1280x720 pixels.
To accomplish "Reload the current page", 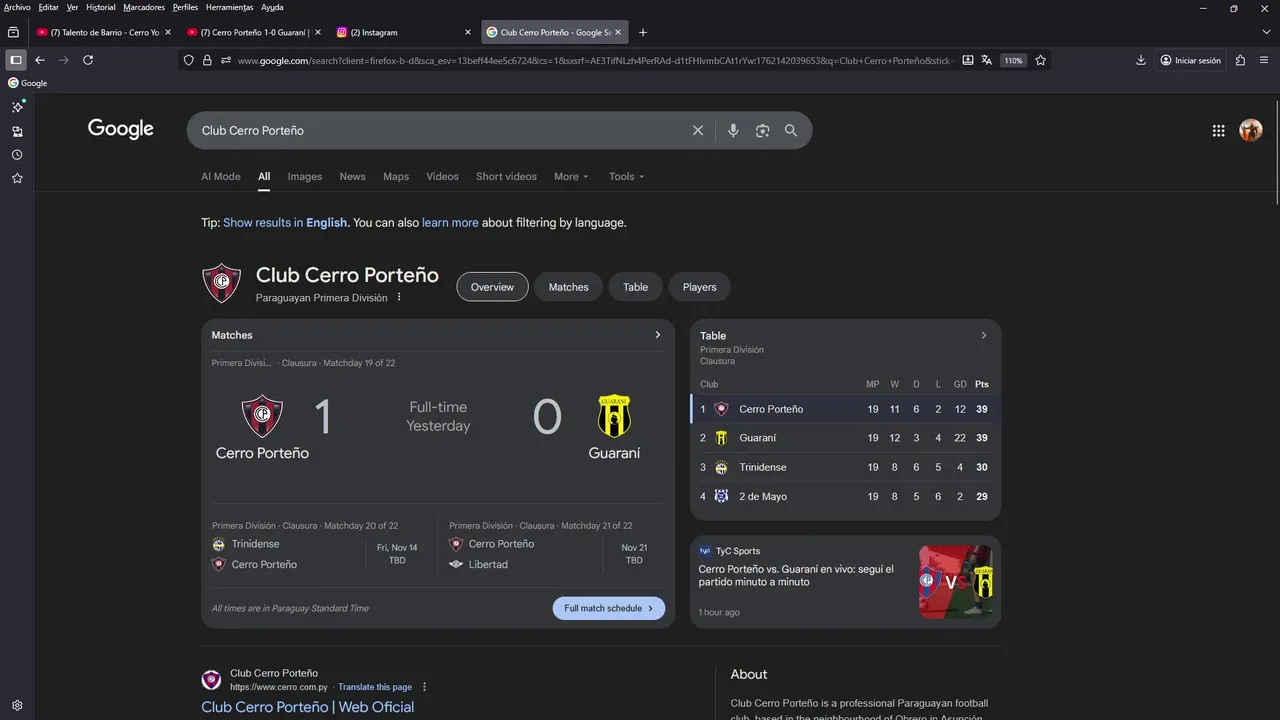I will [88, 60].
